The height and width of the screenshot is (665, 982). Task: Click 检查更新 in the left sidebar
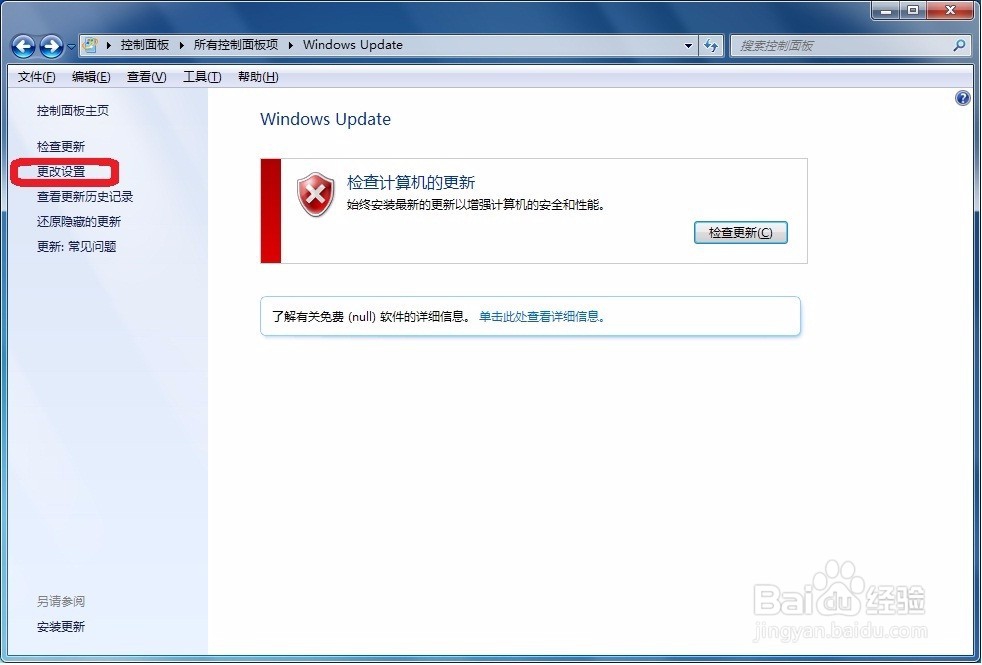coord(61,147)
